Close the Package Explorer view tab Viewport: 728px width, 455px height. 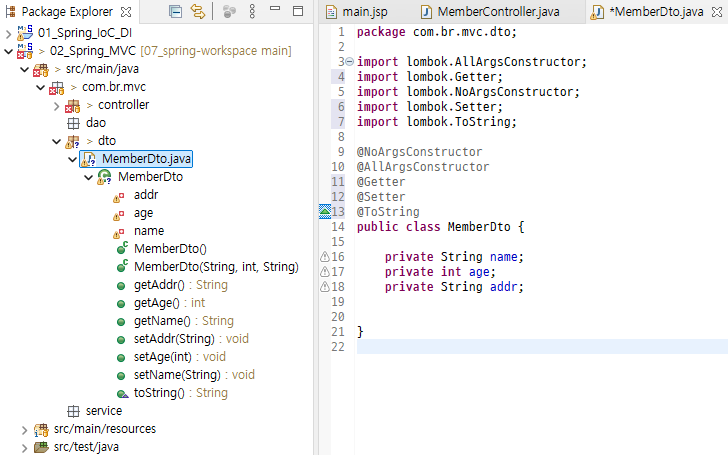pyautogui.click(x=126, y=12)
